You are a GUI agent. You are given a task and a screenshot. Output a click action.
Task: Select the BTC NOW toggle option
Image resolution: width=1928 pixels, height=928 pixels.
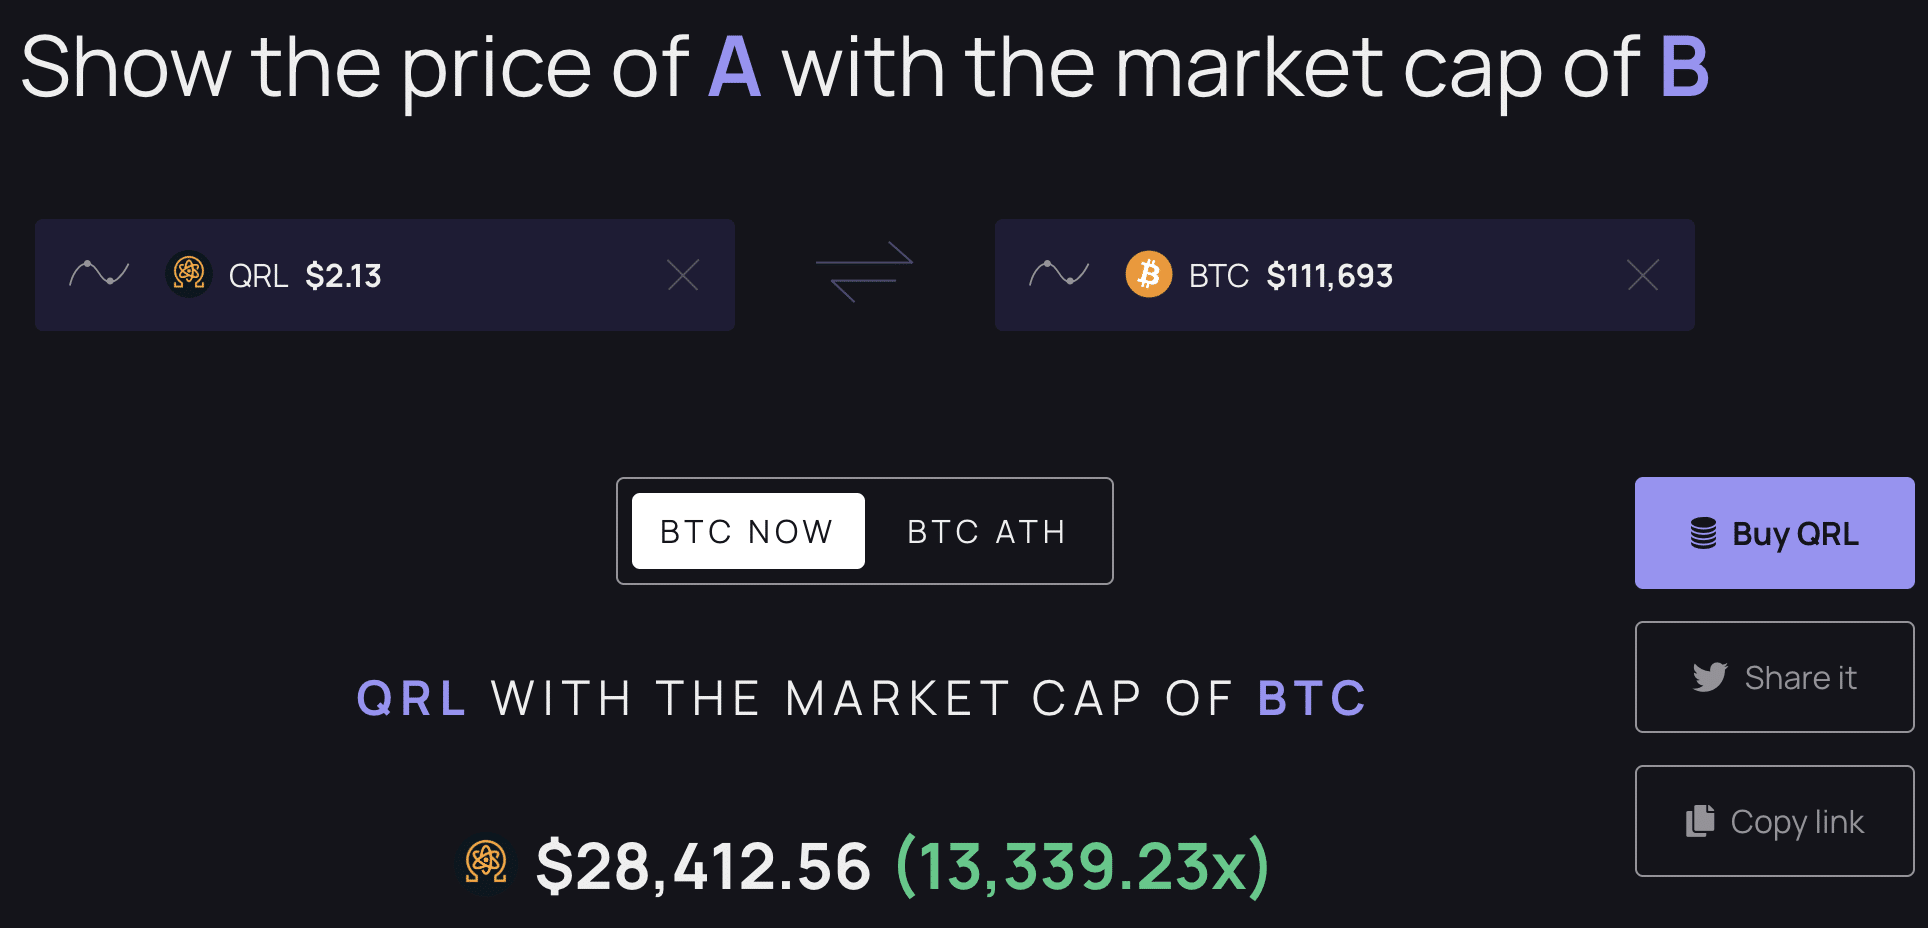pos(748,531)
